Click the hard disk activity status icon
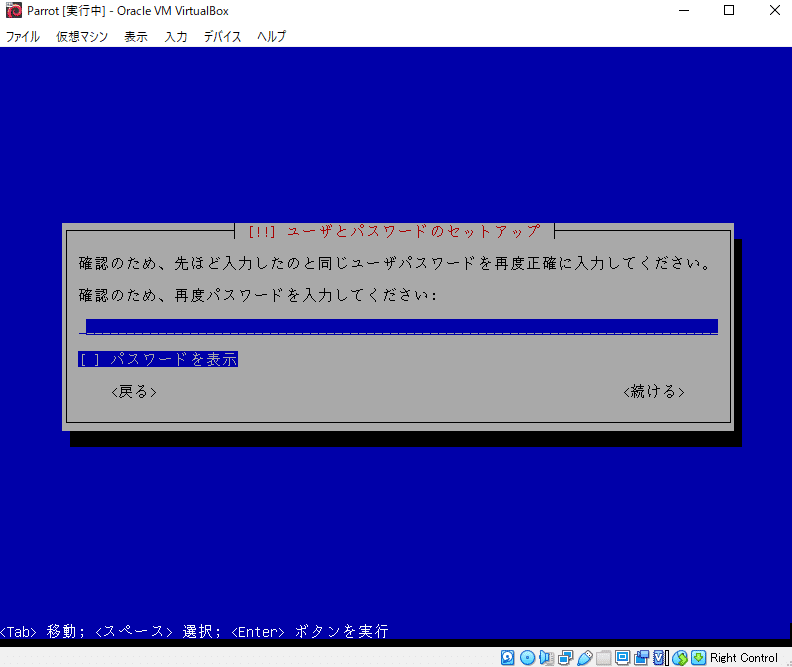792x667 pixels. pyautogui.click(x=508, y=657)
